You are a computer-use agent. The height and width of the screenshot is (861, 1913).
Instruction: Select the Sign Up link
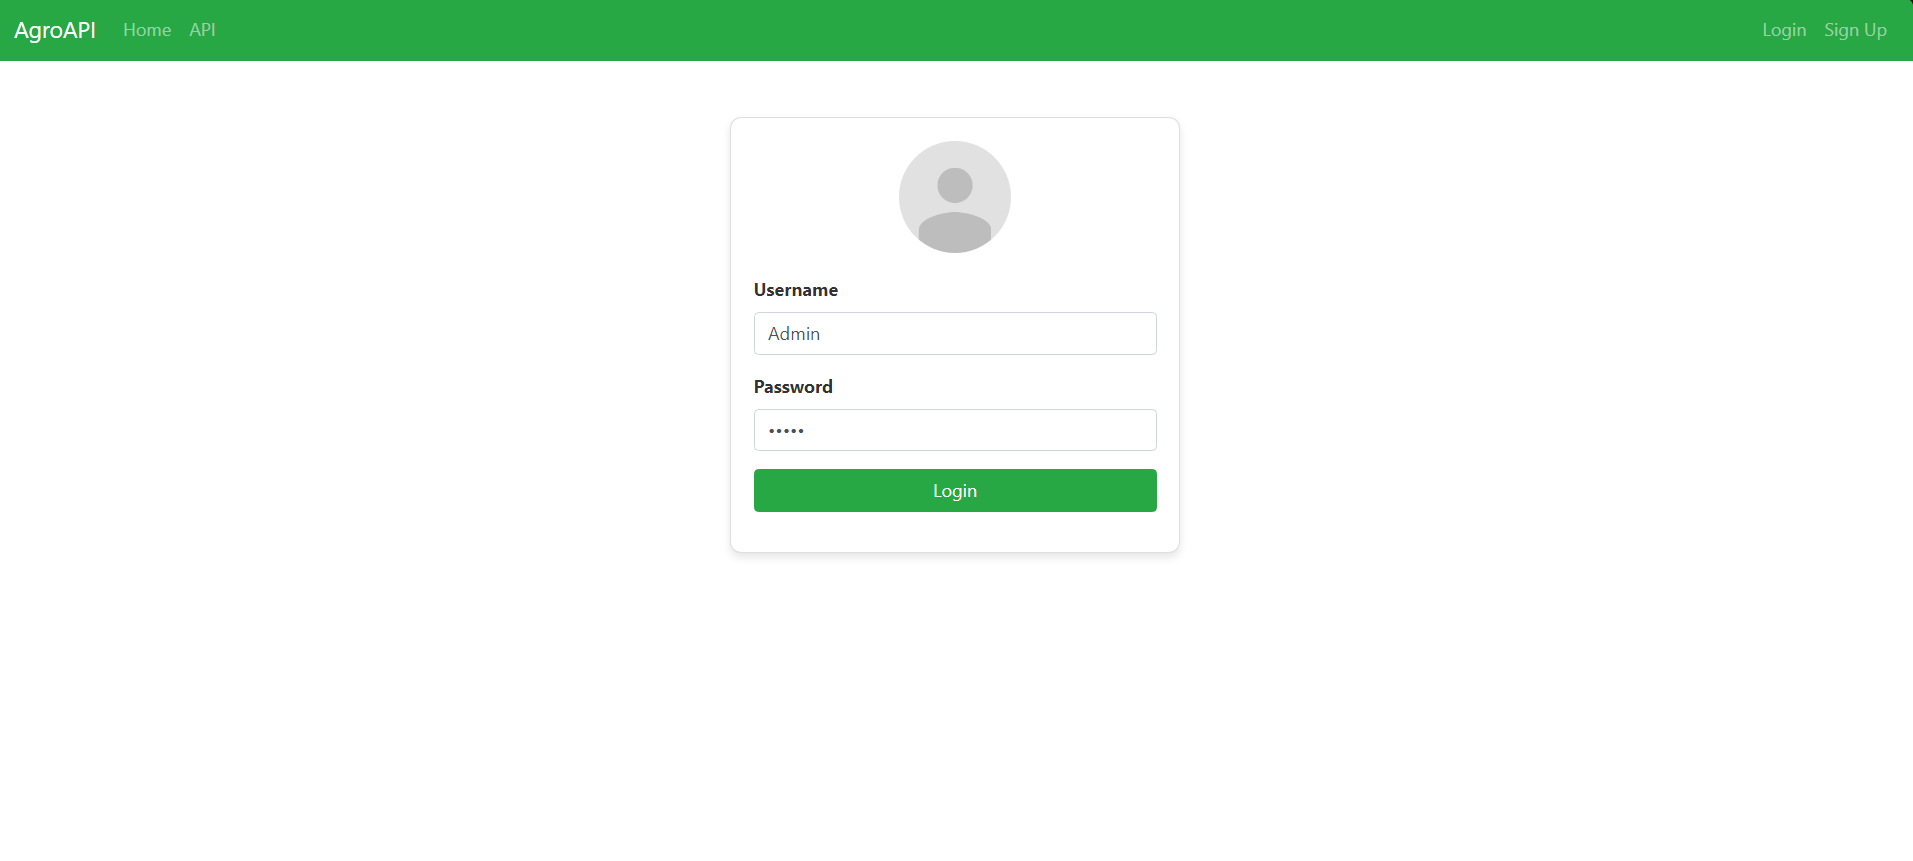(1855, 30)
